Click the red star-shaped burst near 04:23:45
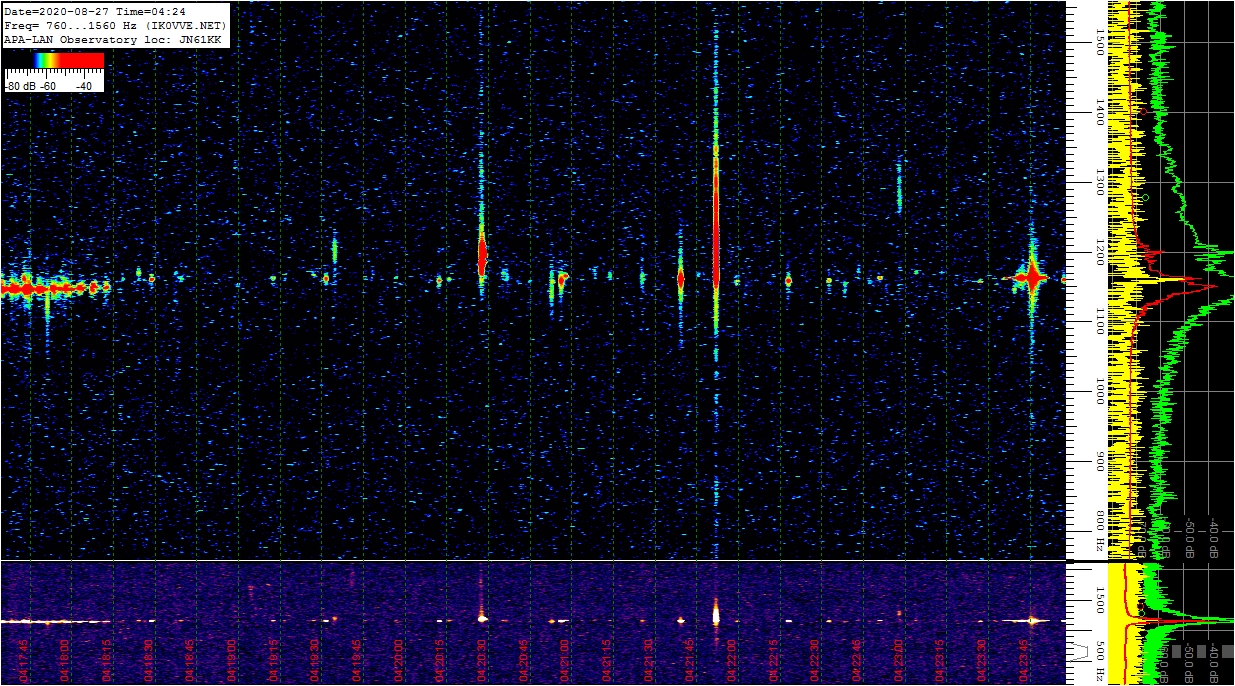Screen dimensions: 1235x686 point(1031,277)
